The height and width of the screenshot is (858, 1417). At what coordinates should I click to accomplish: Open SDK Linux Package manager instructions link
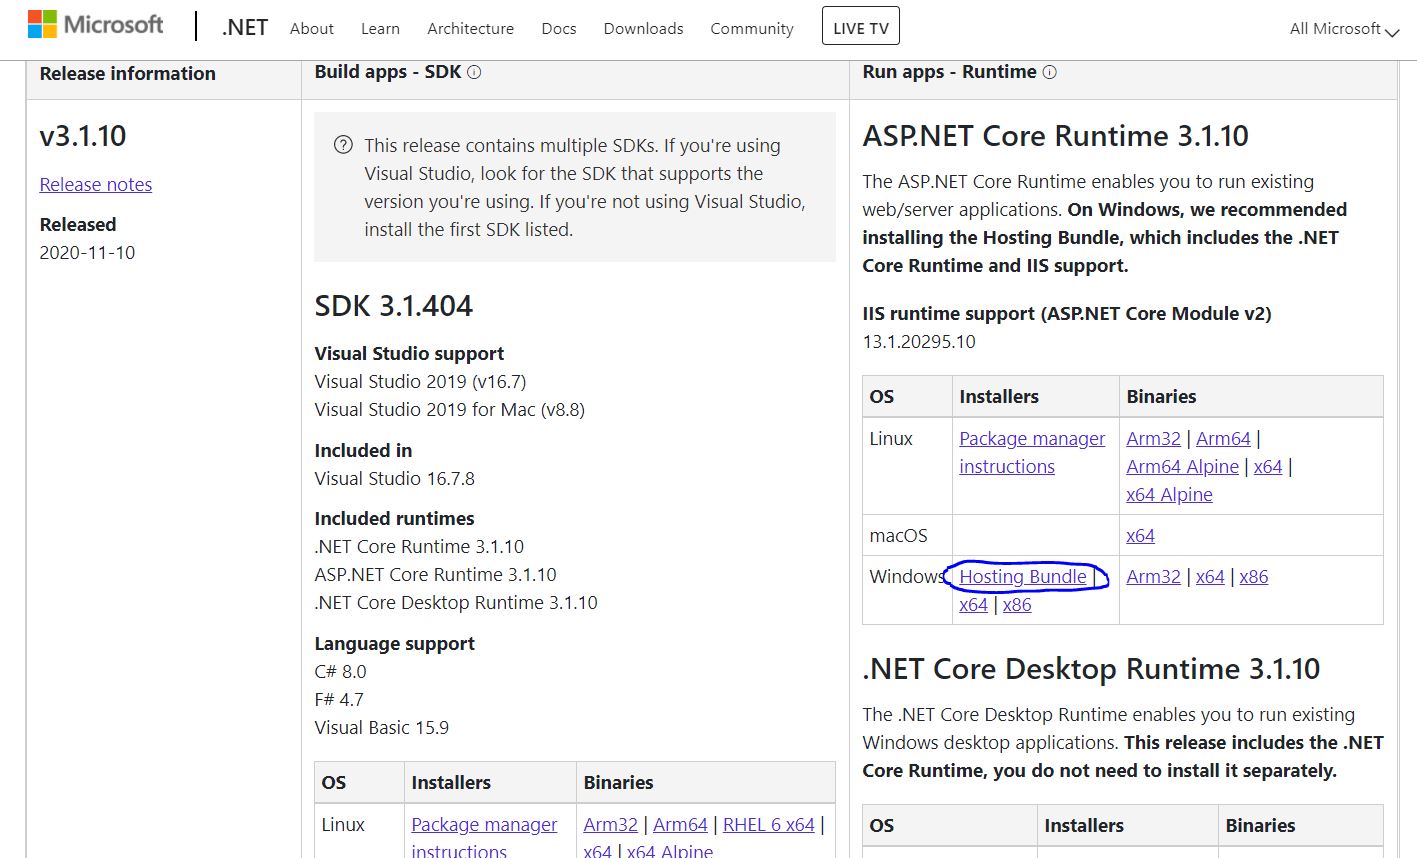(x=484, y=837)
